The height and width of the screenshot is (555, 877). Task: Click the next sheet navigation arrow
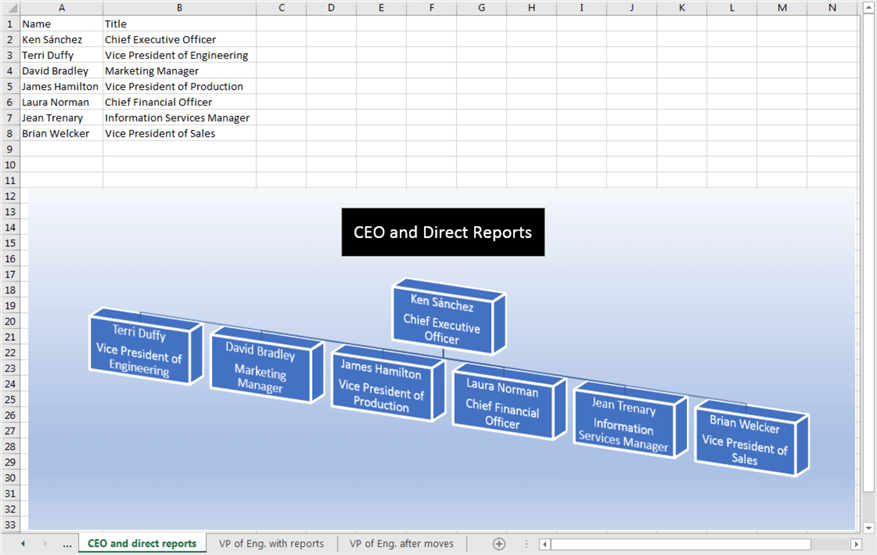[x=45, y=543]
